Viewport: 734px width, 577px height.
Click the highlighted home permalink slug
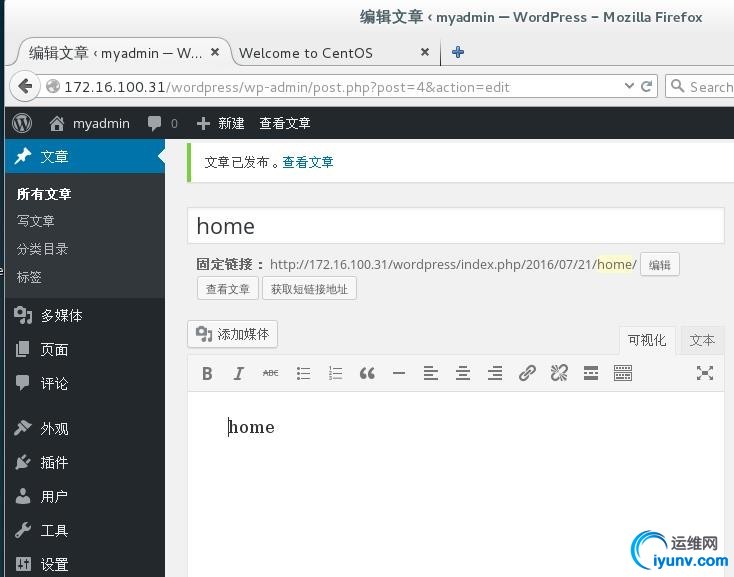tap(615, 264)
